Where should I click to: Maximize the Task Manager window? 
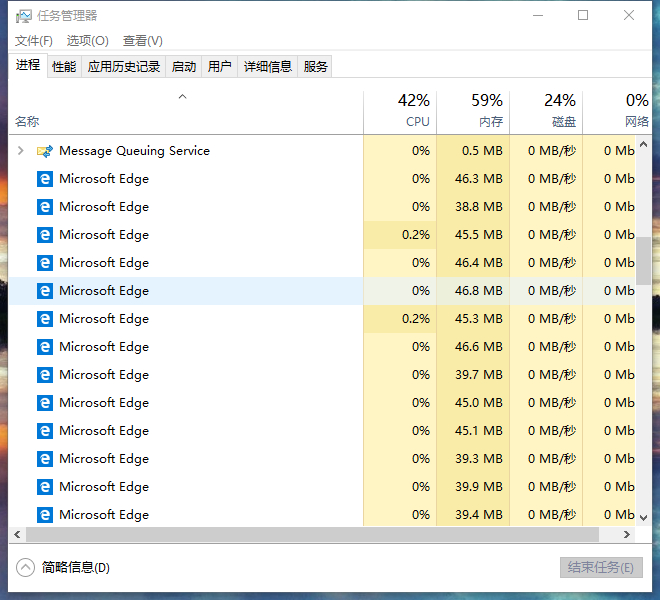[583, 15]
